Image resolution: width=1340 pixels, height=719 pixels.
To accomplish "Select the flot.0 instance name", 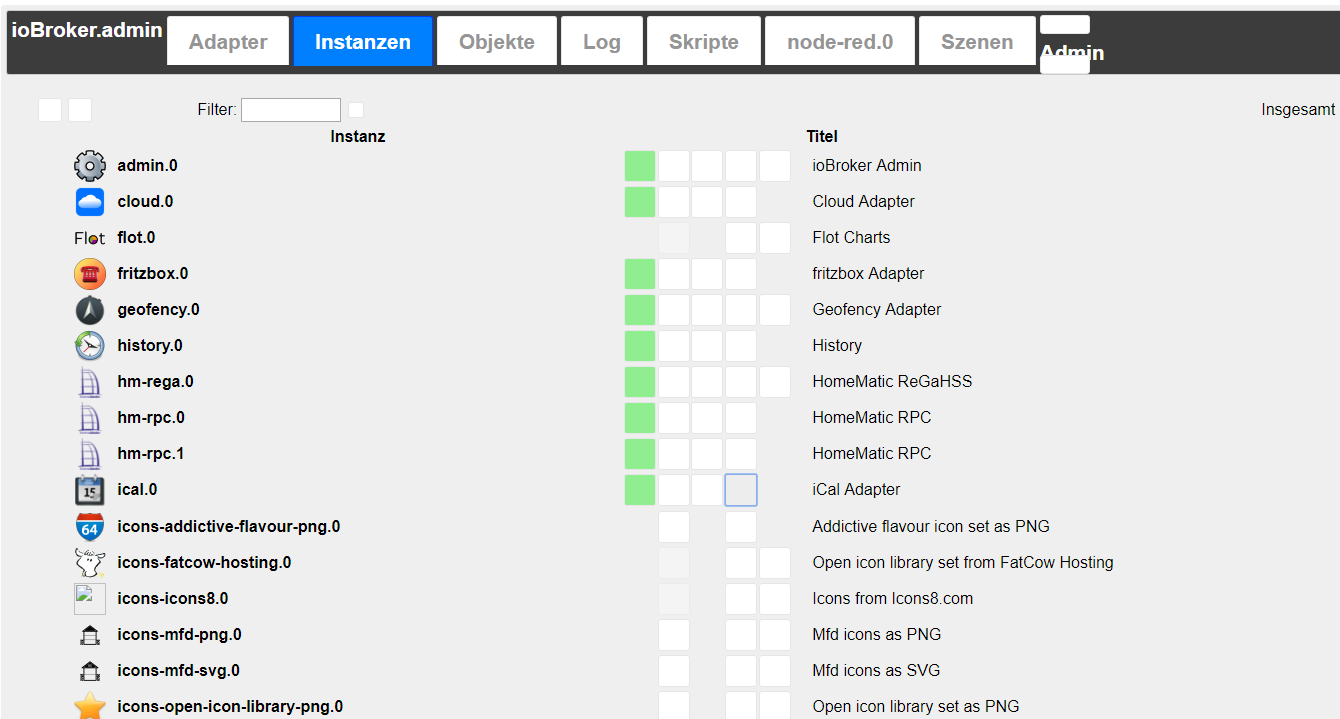I will (136, 238).
